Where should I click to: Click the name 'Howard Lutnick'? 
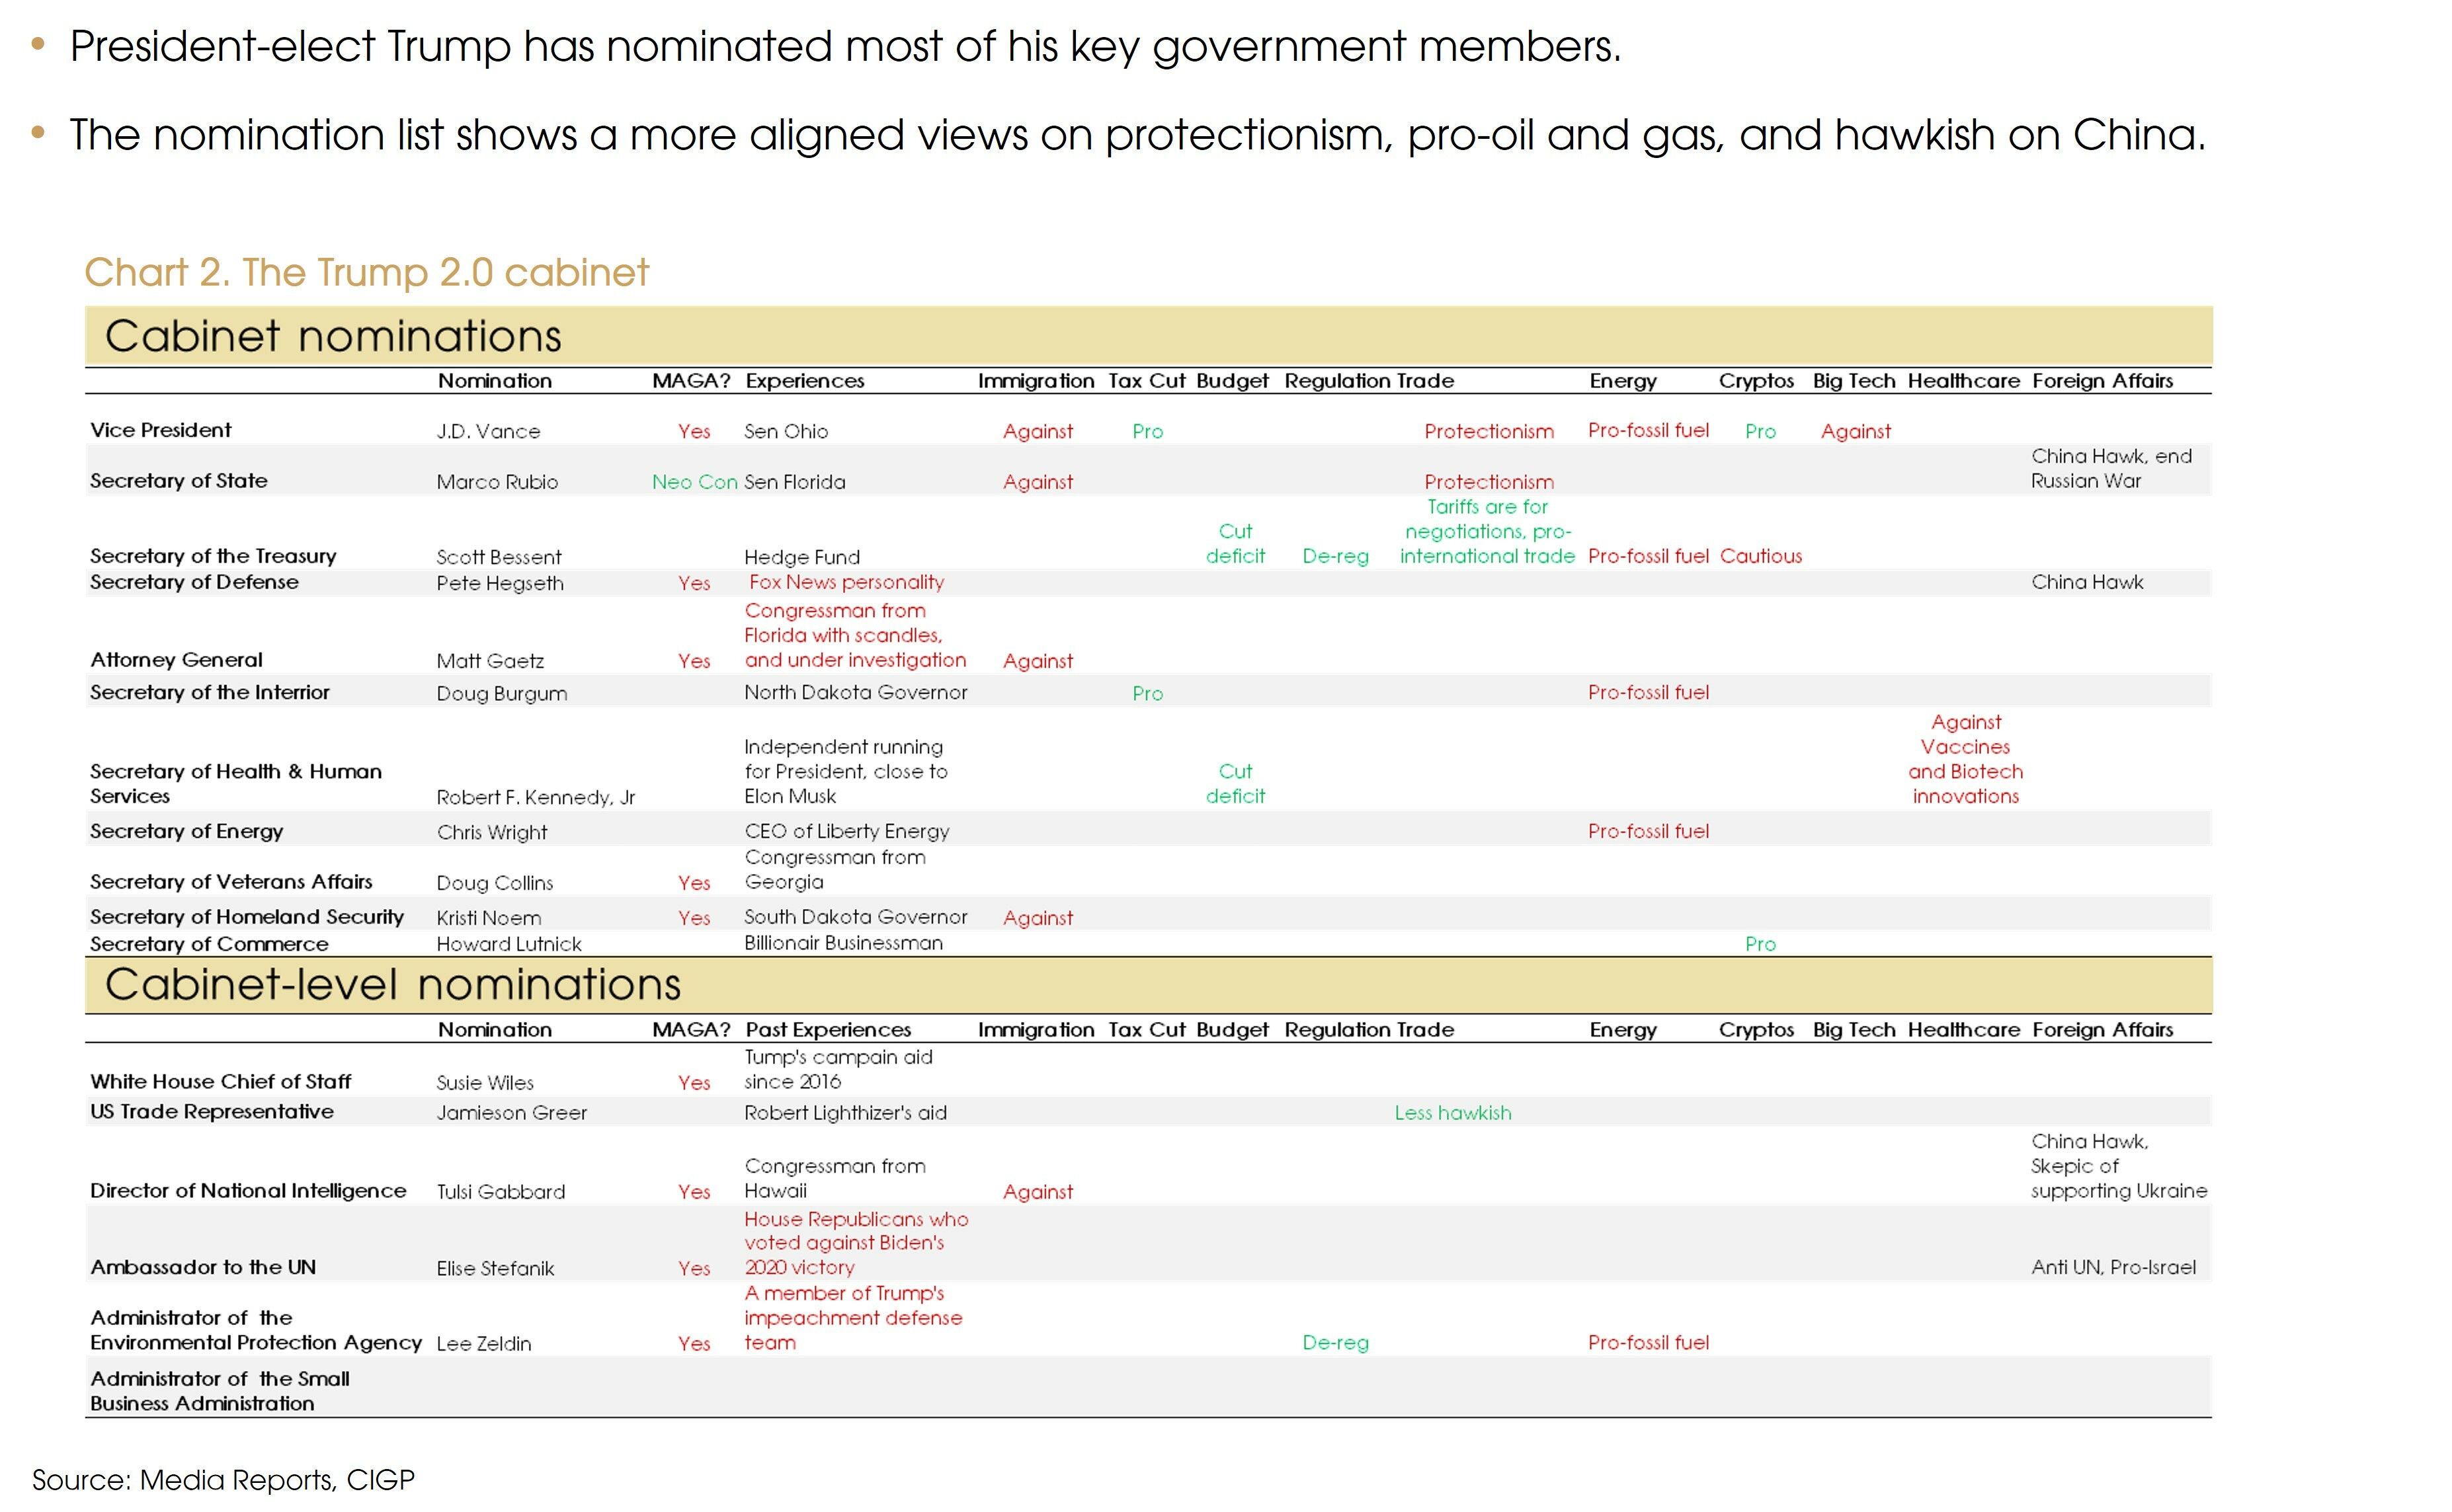[x=508, y=944]
